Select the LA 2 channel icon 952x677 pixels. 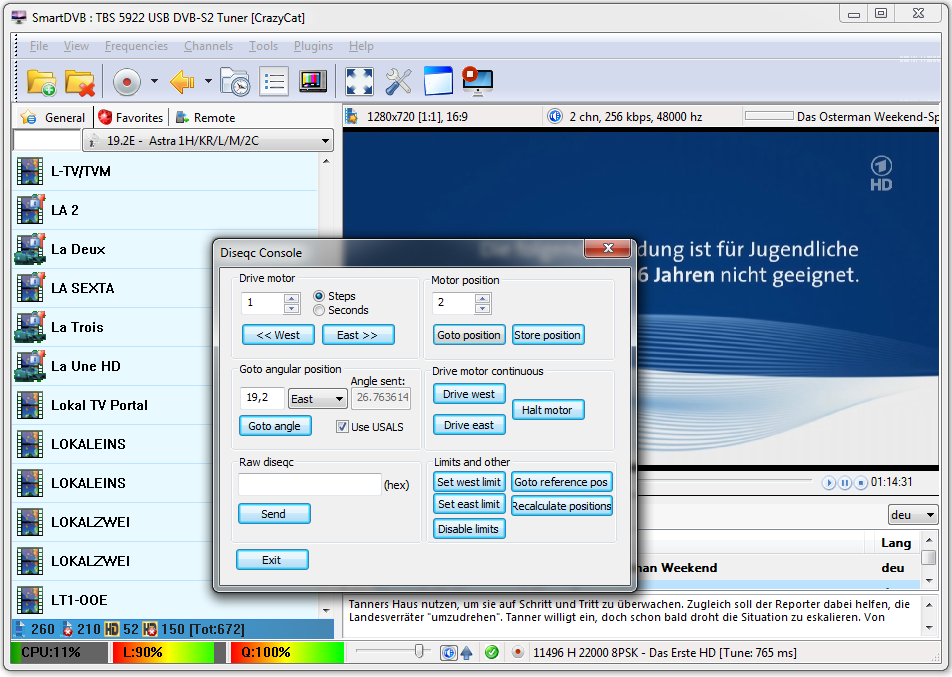(30, 210)
